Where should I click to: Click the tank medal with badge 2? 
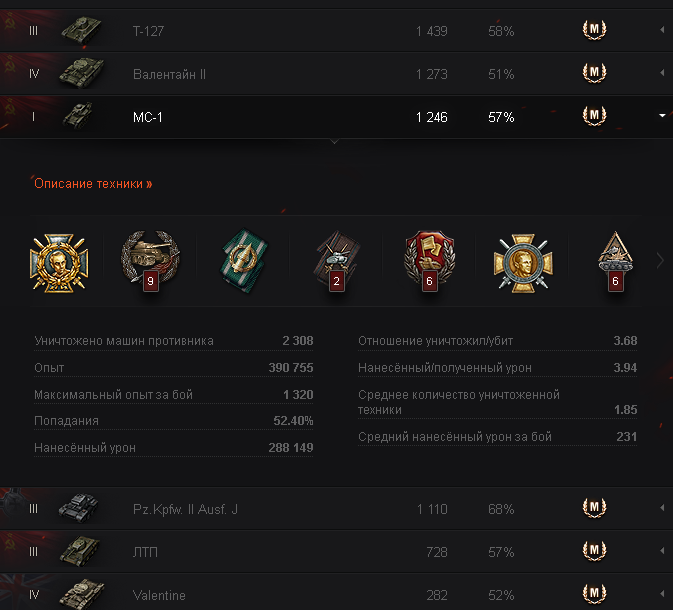331,261
